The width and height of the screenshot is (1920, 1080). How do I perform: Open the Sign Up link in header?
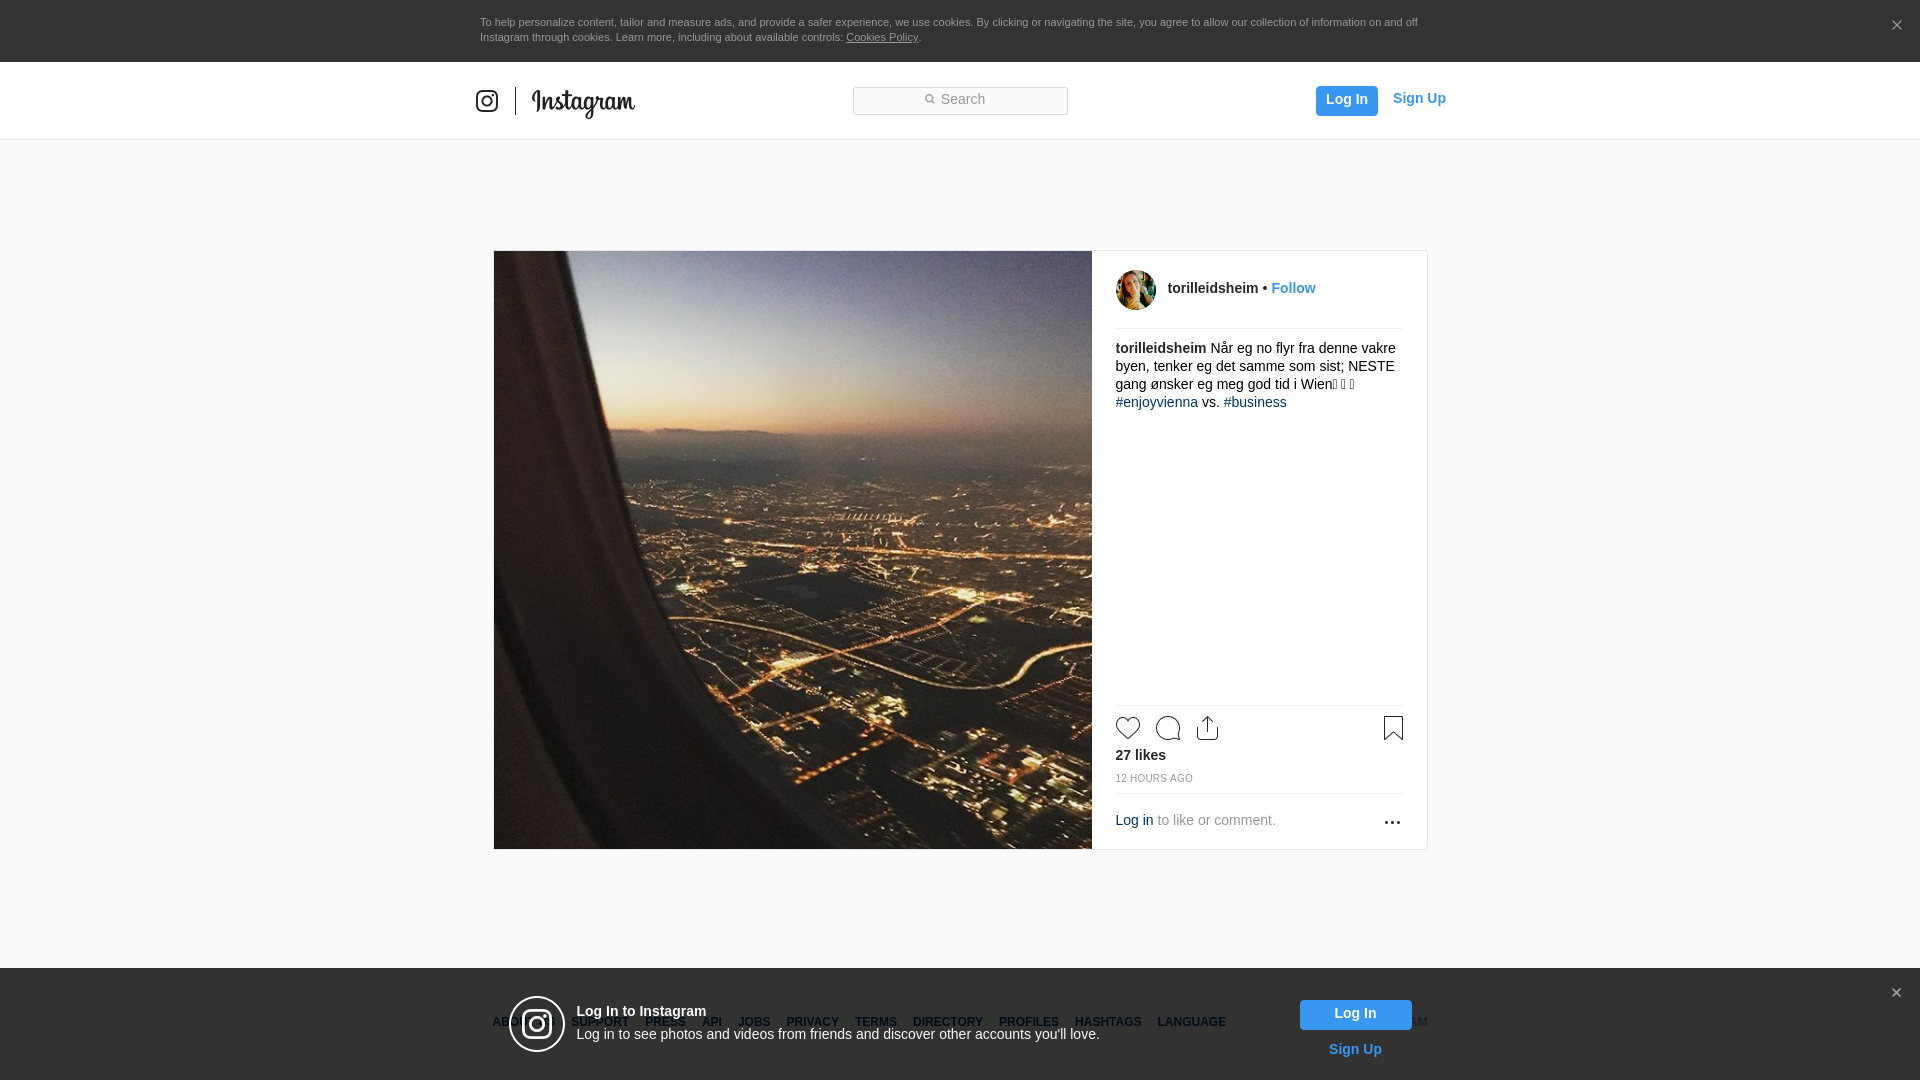1419,98
